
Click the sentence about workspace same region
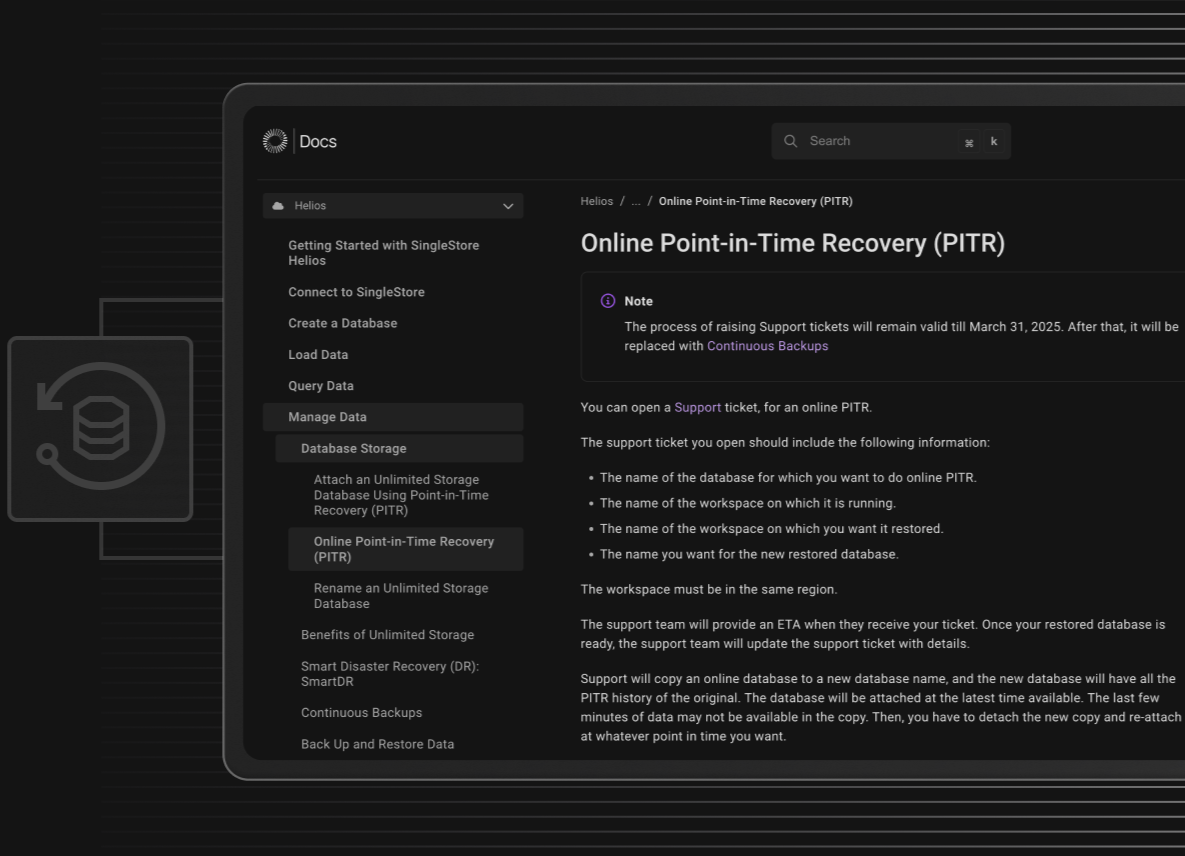(x=709, y=589)
